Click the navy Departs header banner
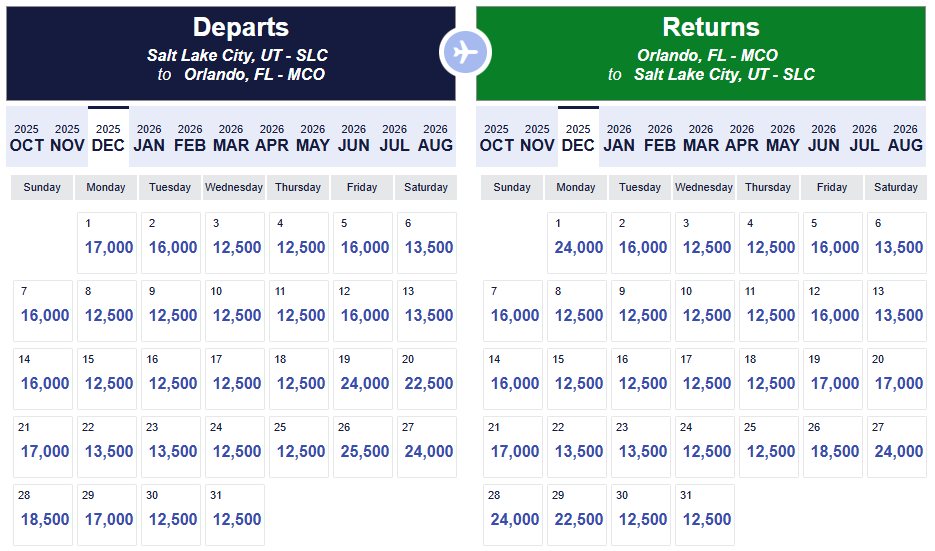This screenshot has height=551, width=935. (231, 53)
